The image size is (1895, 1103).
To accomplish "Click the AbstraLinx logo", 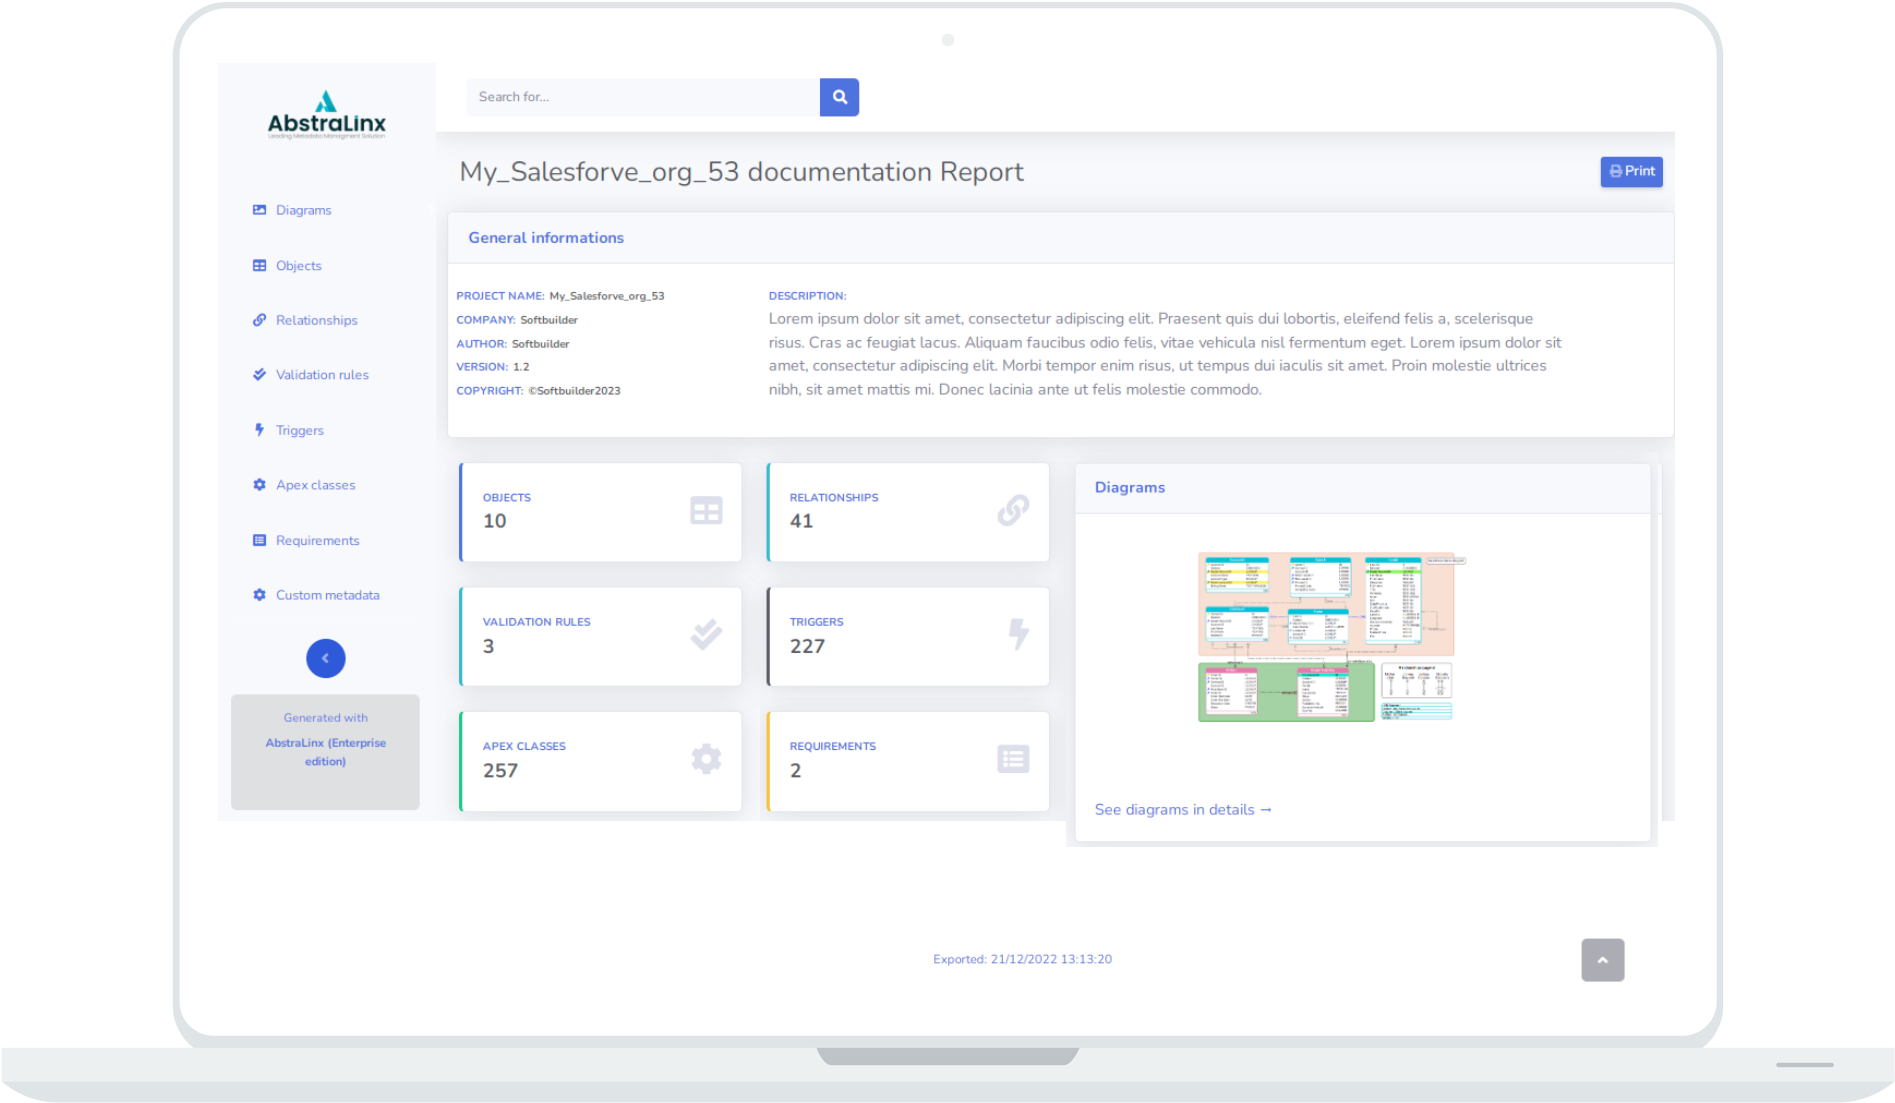I will pyautogui.click(x=326, y=116).
